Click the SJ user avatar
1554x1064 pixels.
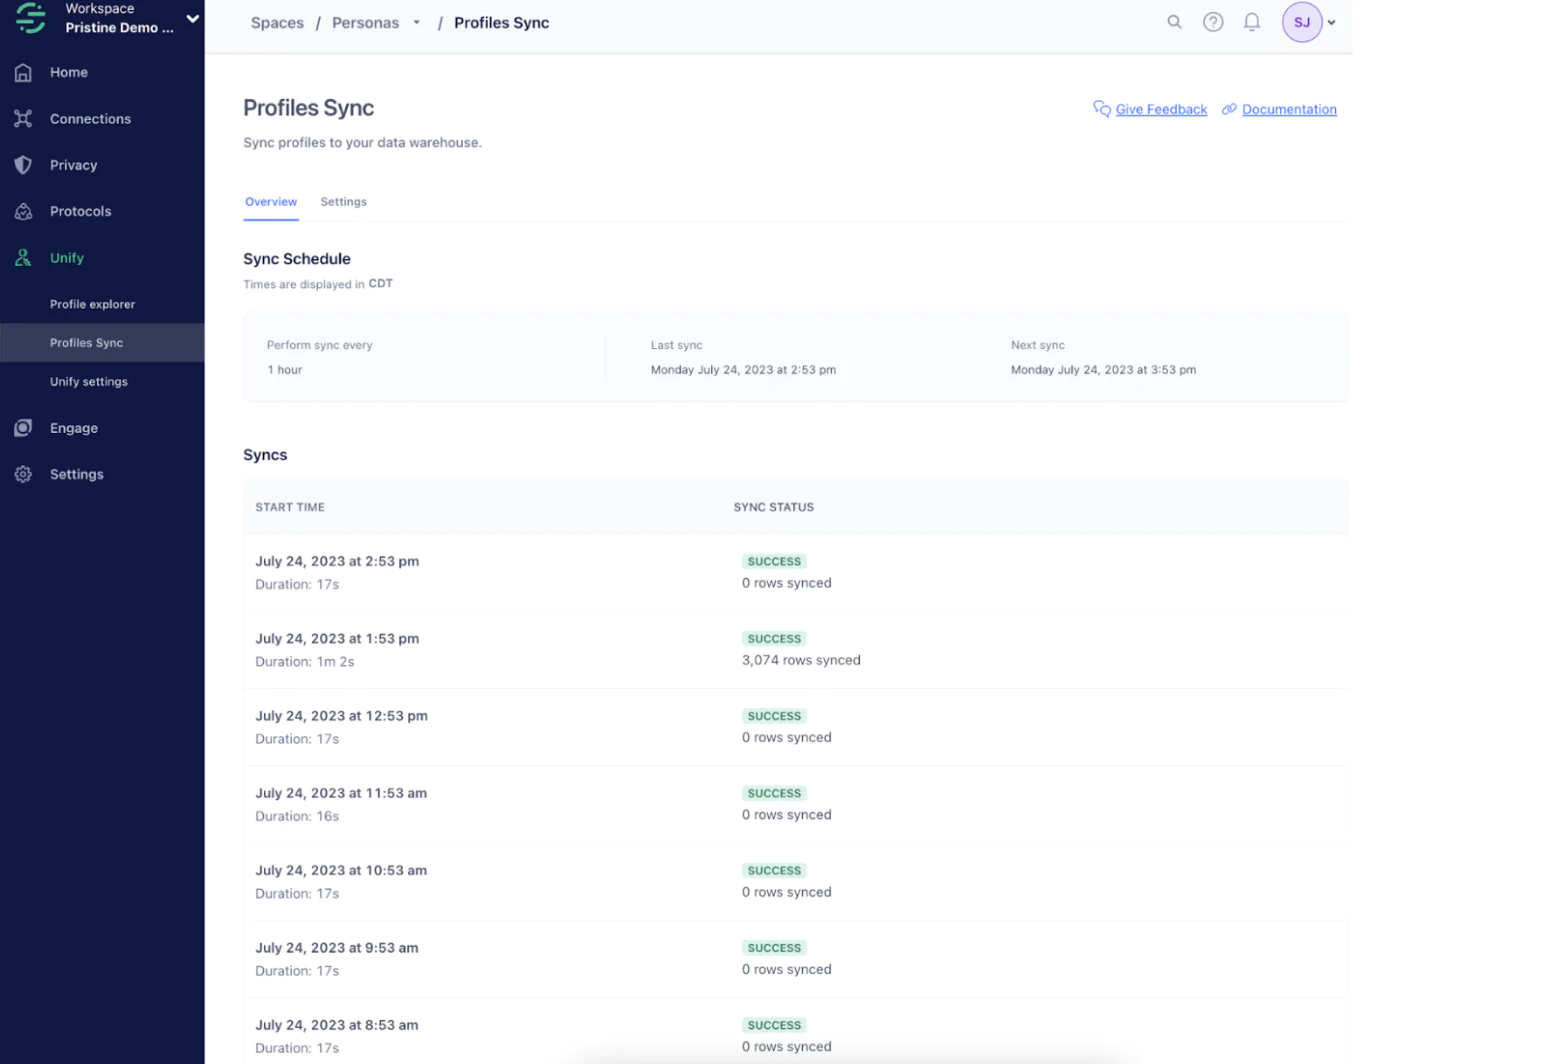1301,21
